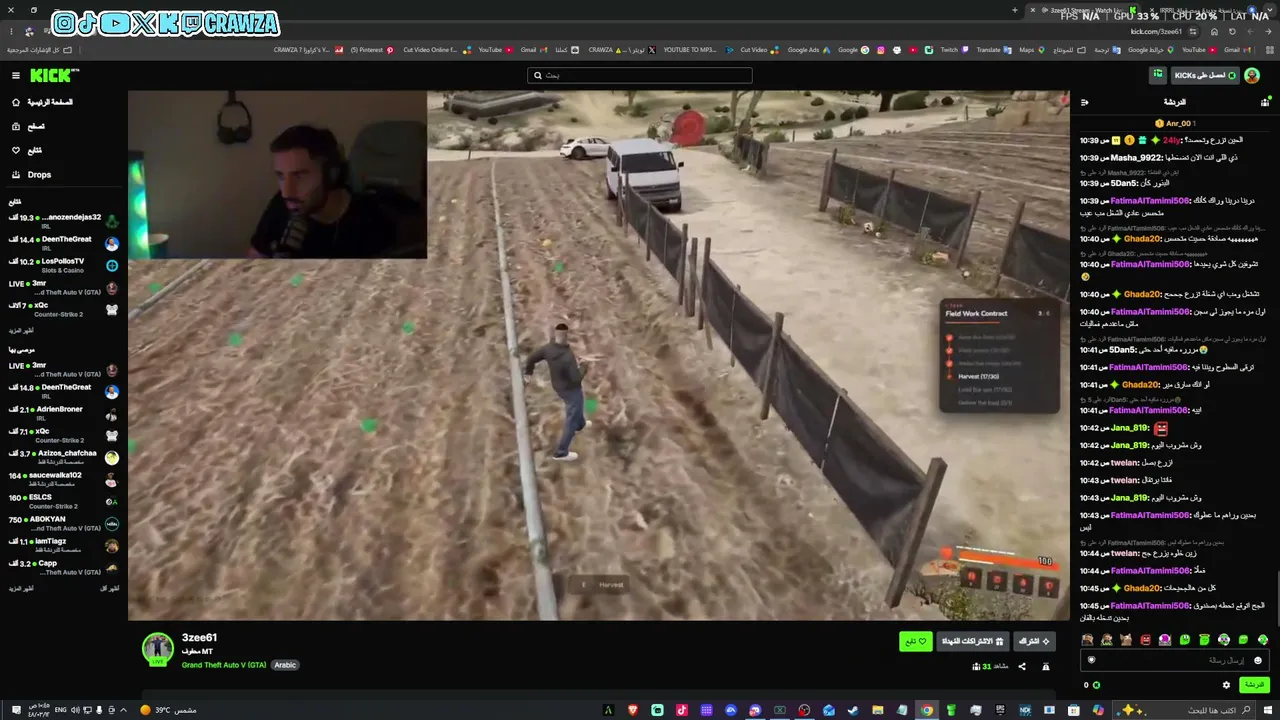Open the Azizos_chafchaa recommended channel
This screenshot has width=1280, height=720.
tap(64, 456)
